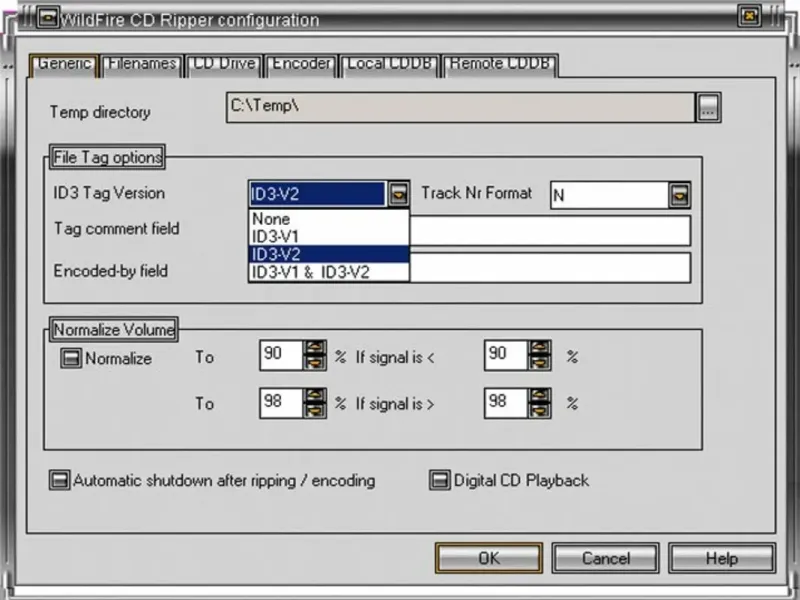Switch to the Local CDDB tab

pos(389,64)
